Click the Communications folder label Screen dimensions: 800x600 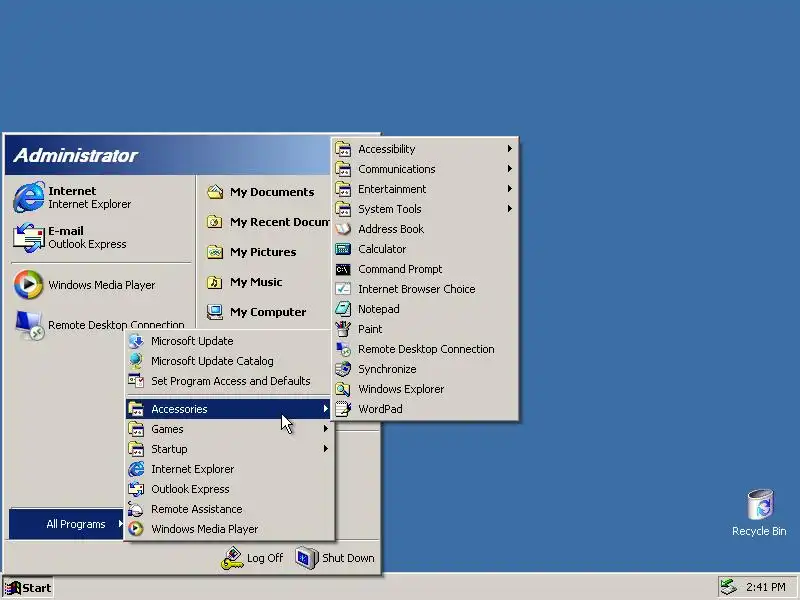pos(396,169)
